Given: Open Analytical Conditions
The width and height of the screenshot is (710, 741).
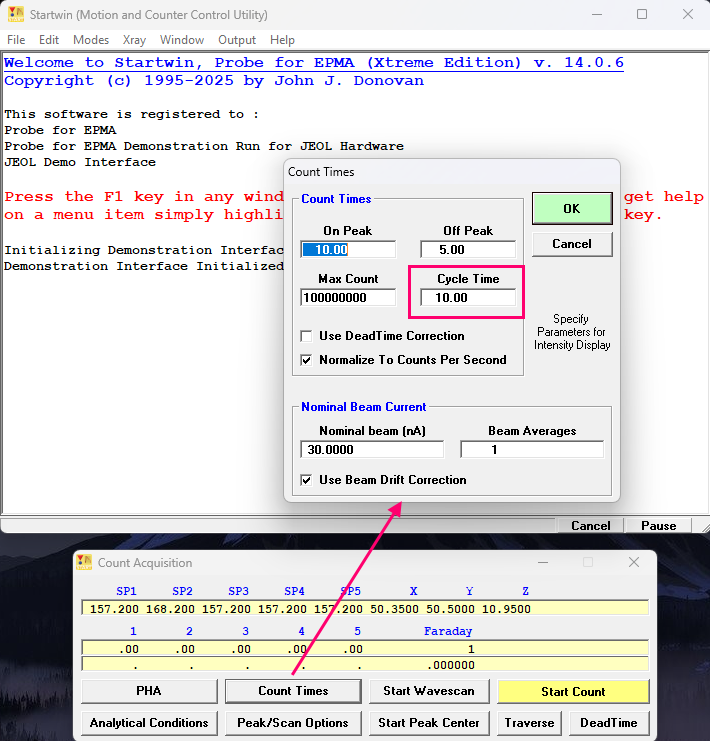Looking at the screenshot, I should click(x=148, y=723).
